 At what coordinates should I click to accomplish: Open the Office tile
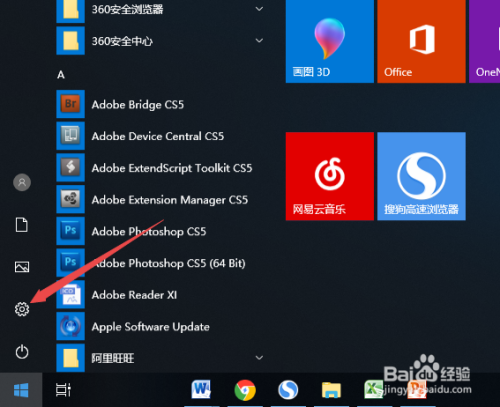pyautogui.click(x=421, y=41)
